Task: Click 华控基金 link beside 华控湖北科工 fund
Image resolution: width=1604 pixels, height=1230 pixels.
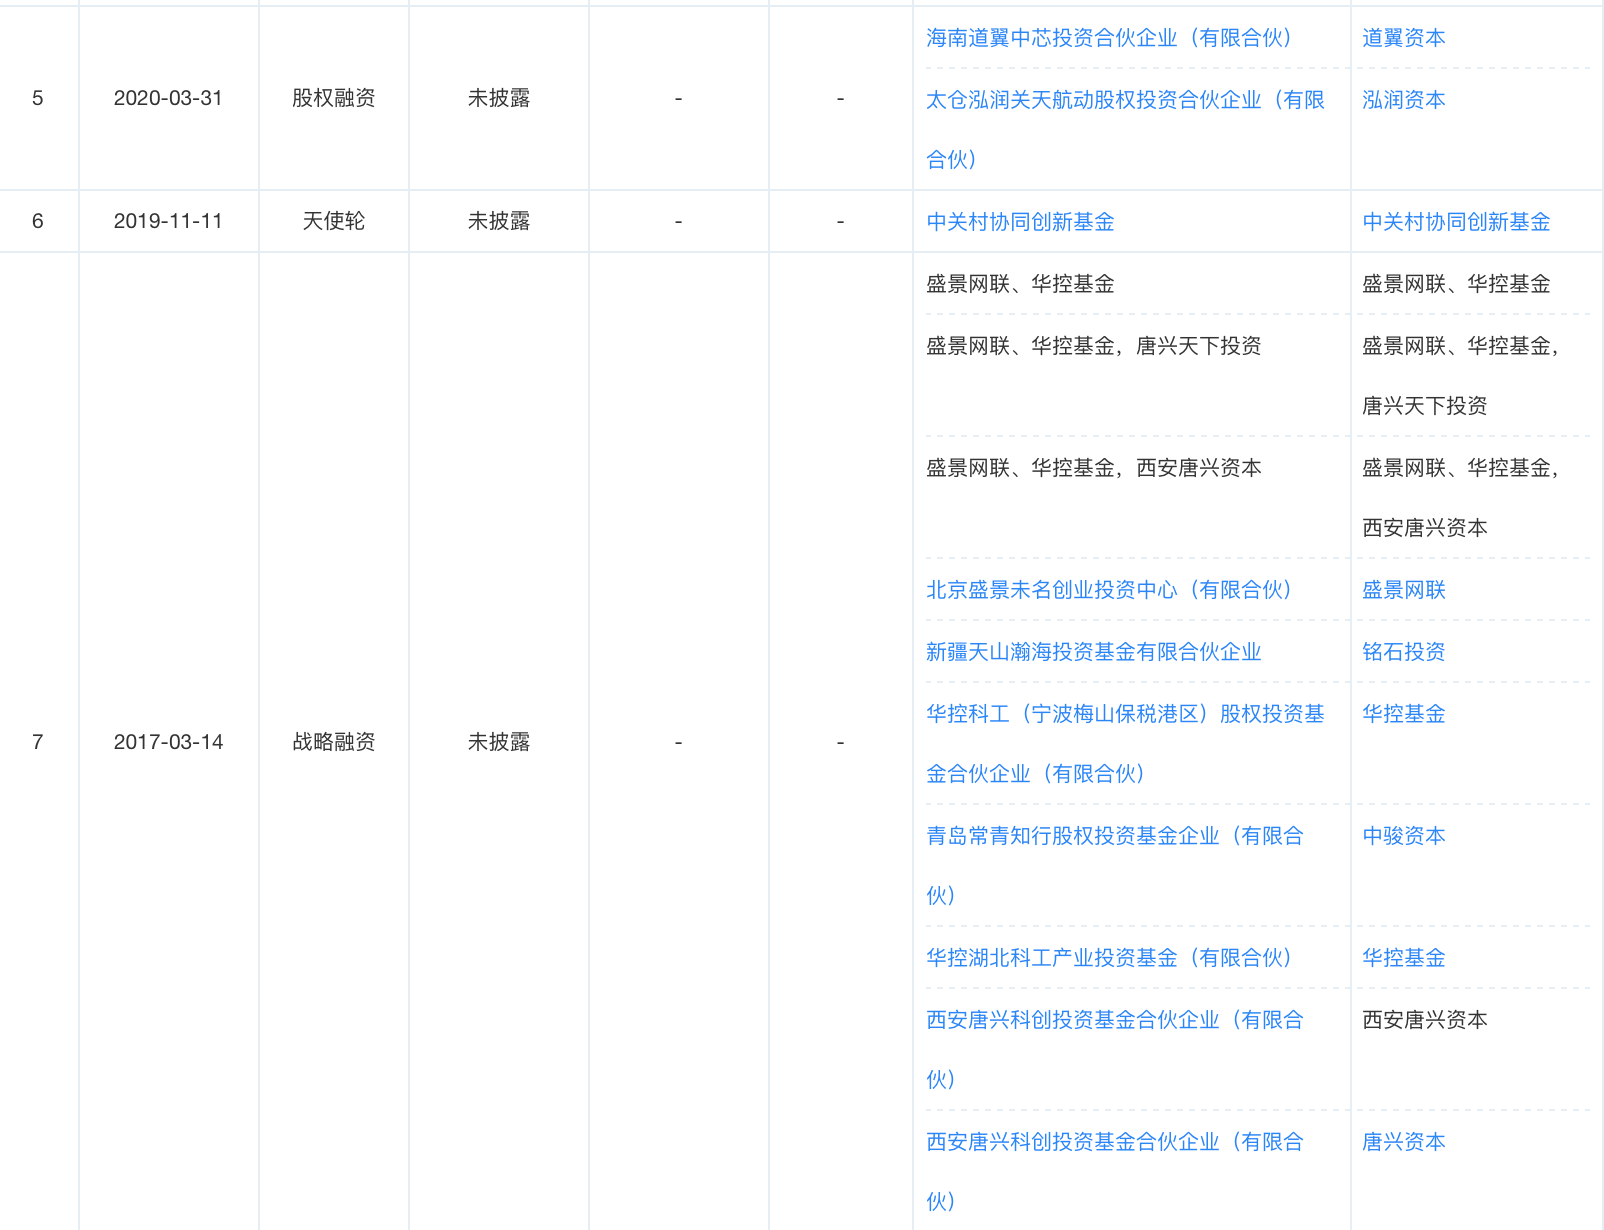Action: [x=1403, y=958]
